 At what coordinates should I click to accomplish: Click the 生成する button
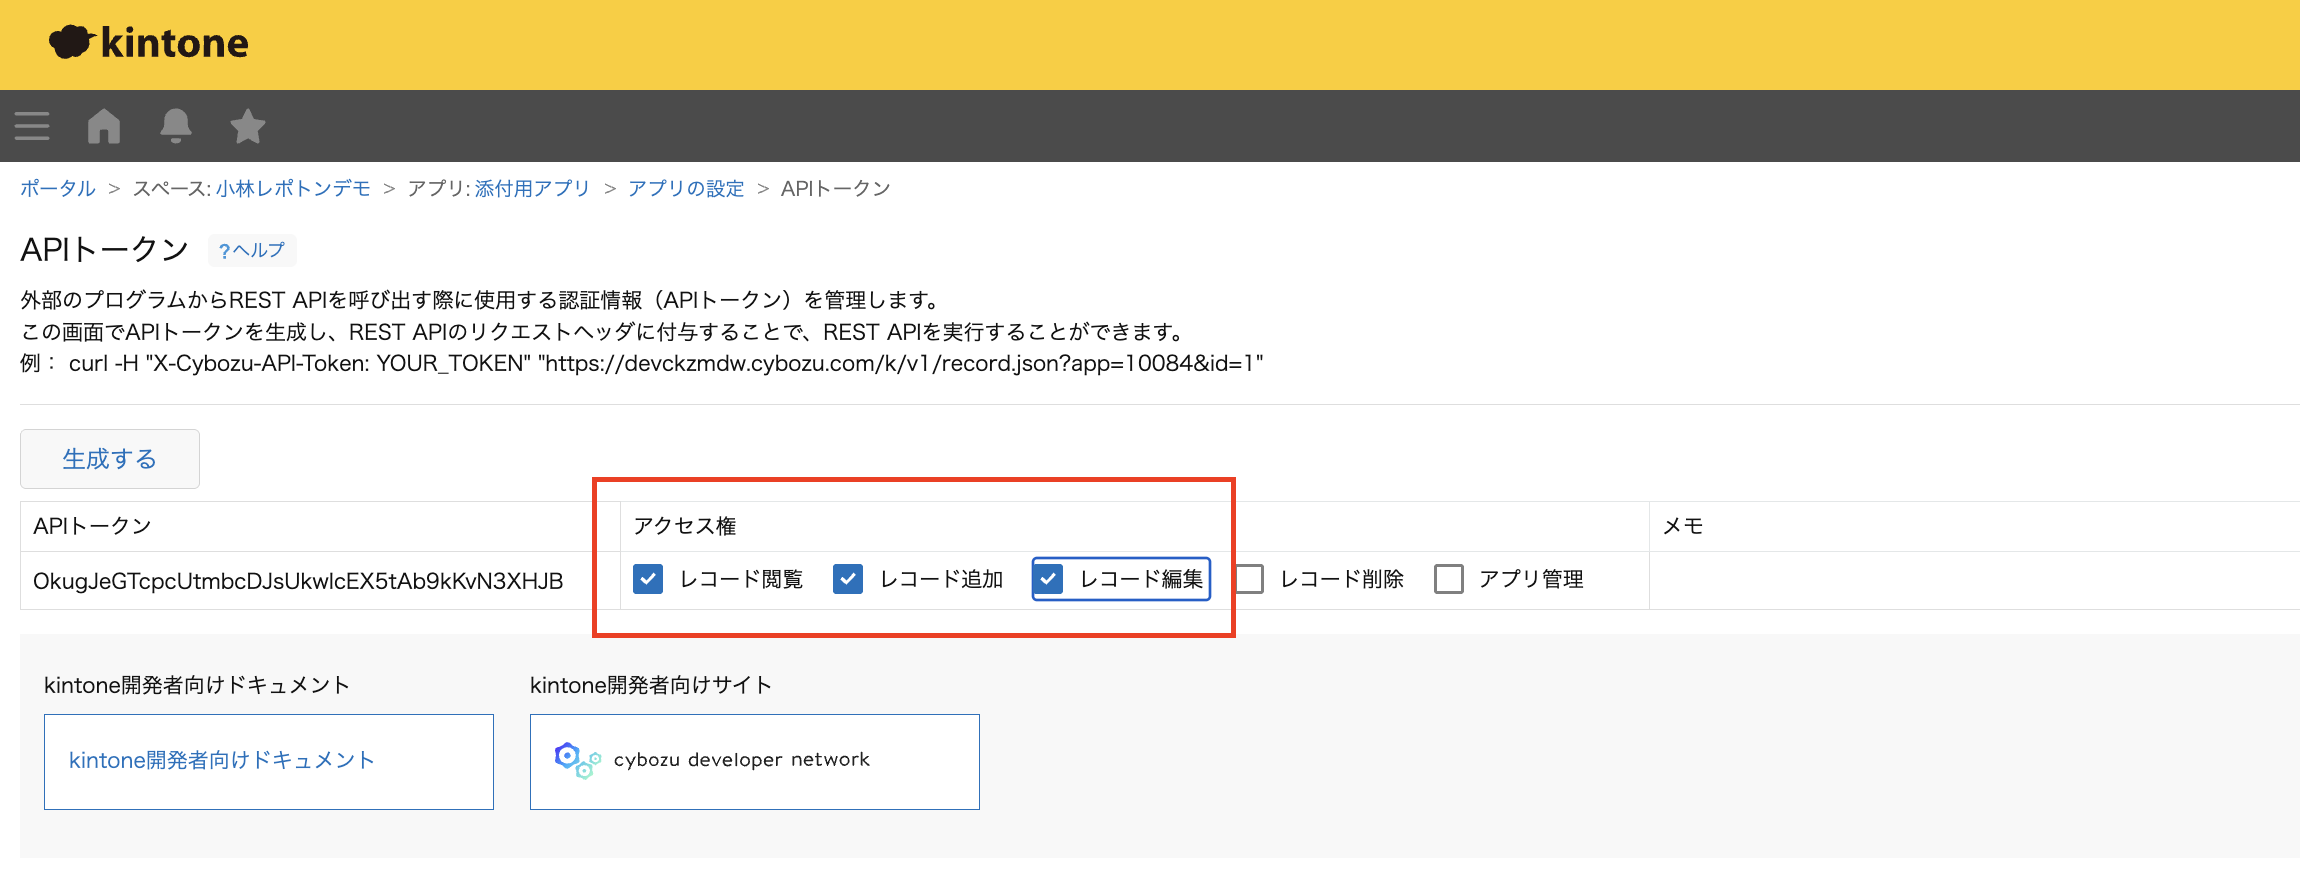110,459
